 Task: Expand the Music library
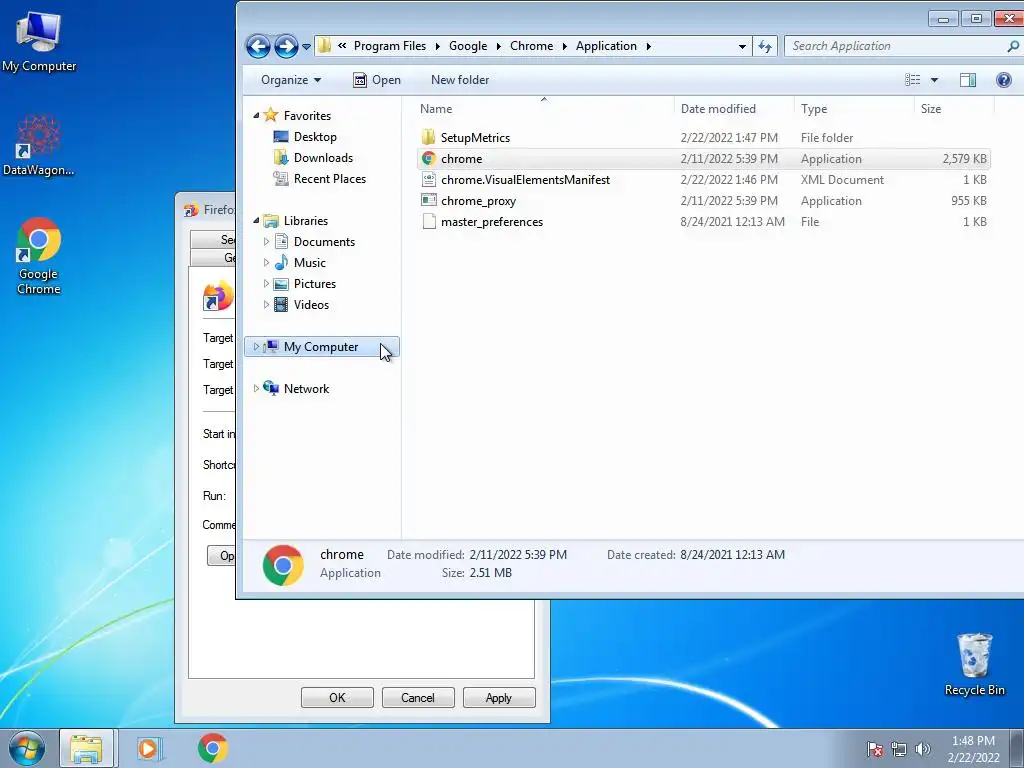tap(266, 263)
